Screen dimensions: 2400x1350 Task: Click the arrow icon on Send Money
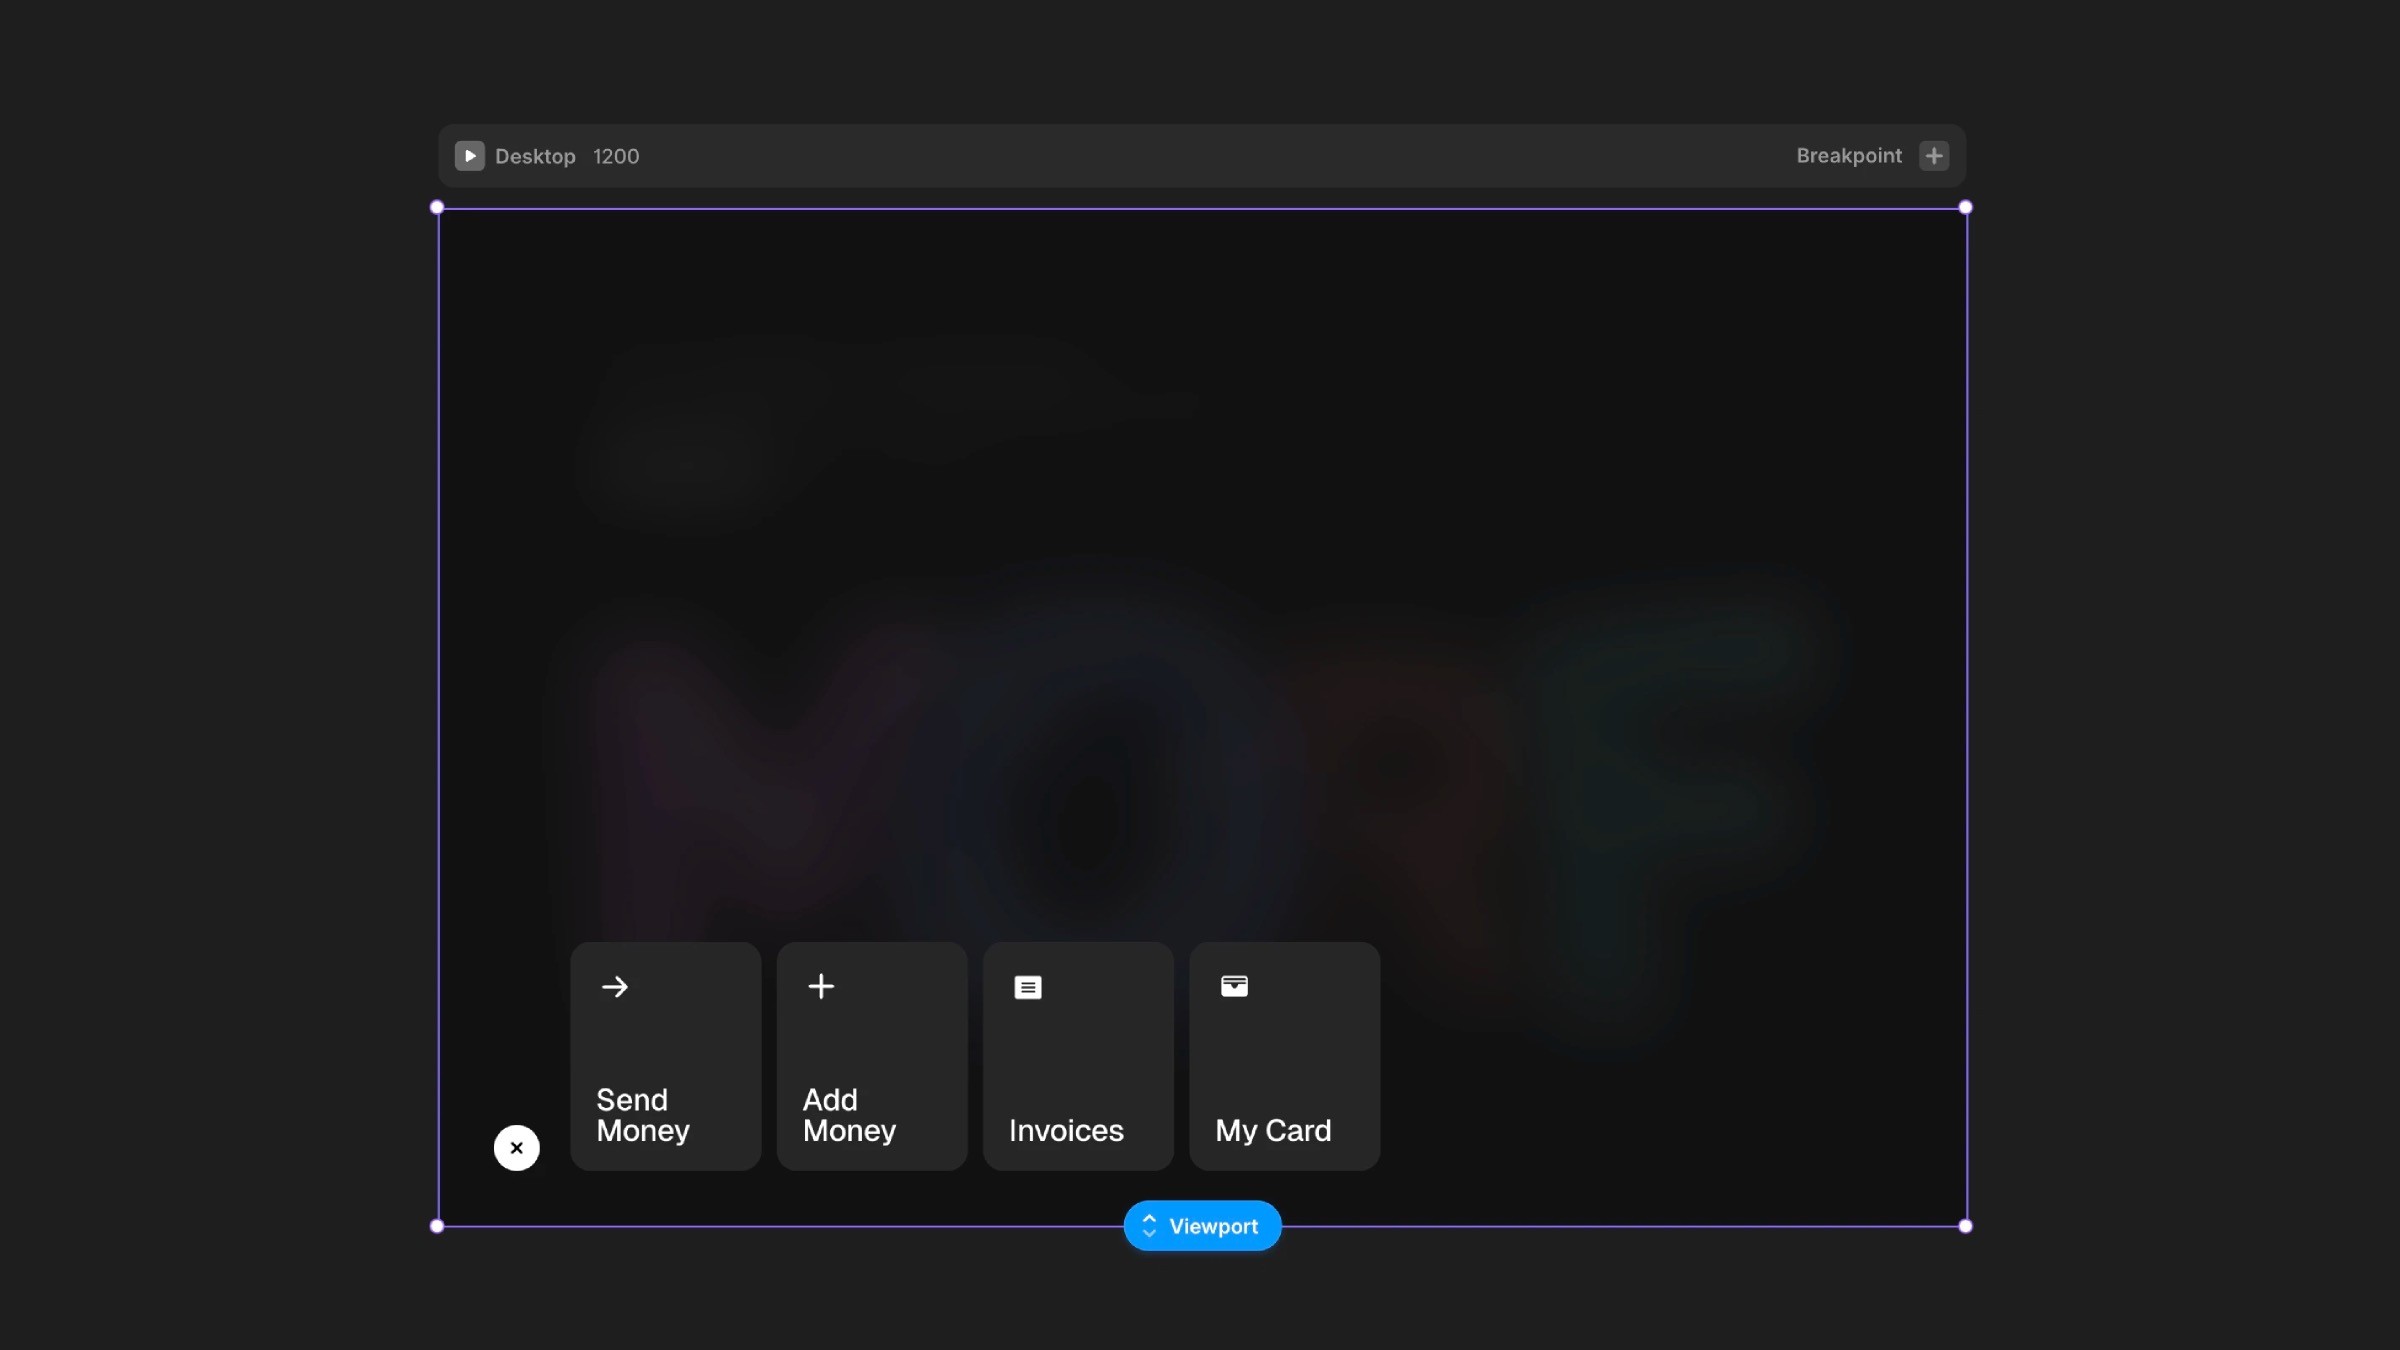pyautogui.click(x=615, y=987)
